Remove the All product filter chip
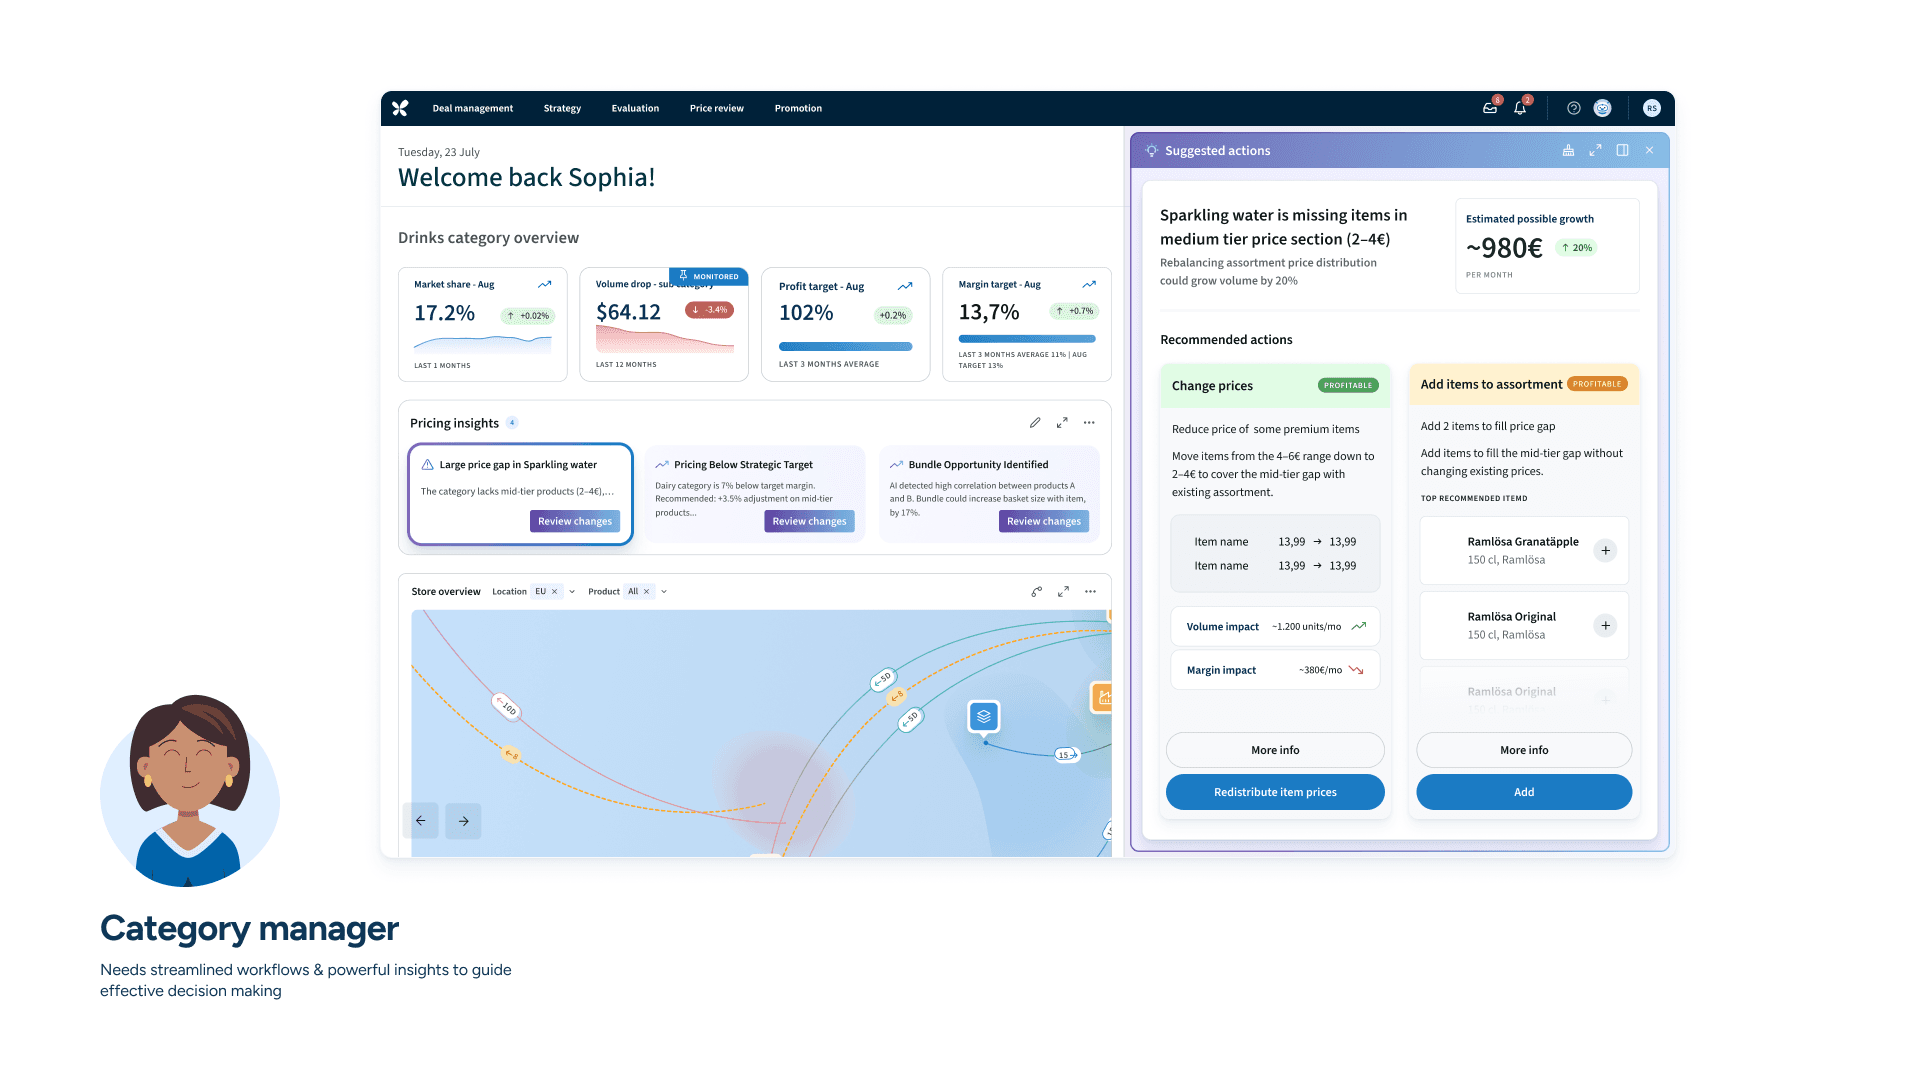This screenshot has width=1920, height=1080. click(x=646, y=592)
